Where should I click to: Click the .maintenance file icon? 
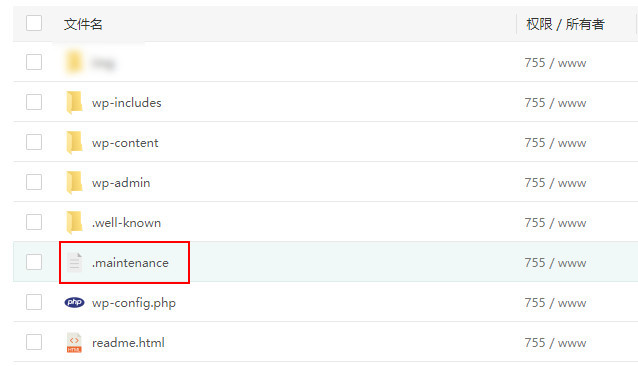74,262
